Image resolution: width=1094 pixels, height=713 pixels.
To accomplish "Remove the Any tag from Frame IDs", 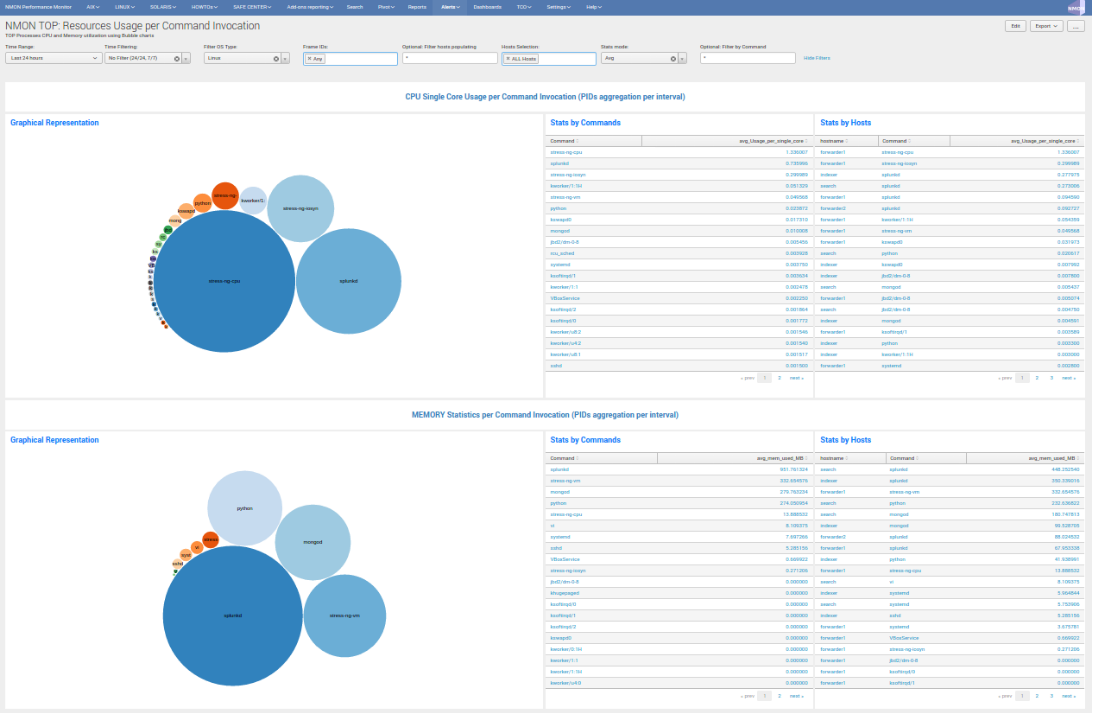I will (309, 59).
